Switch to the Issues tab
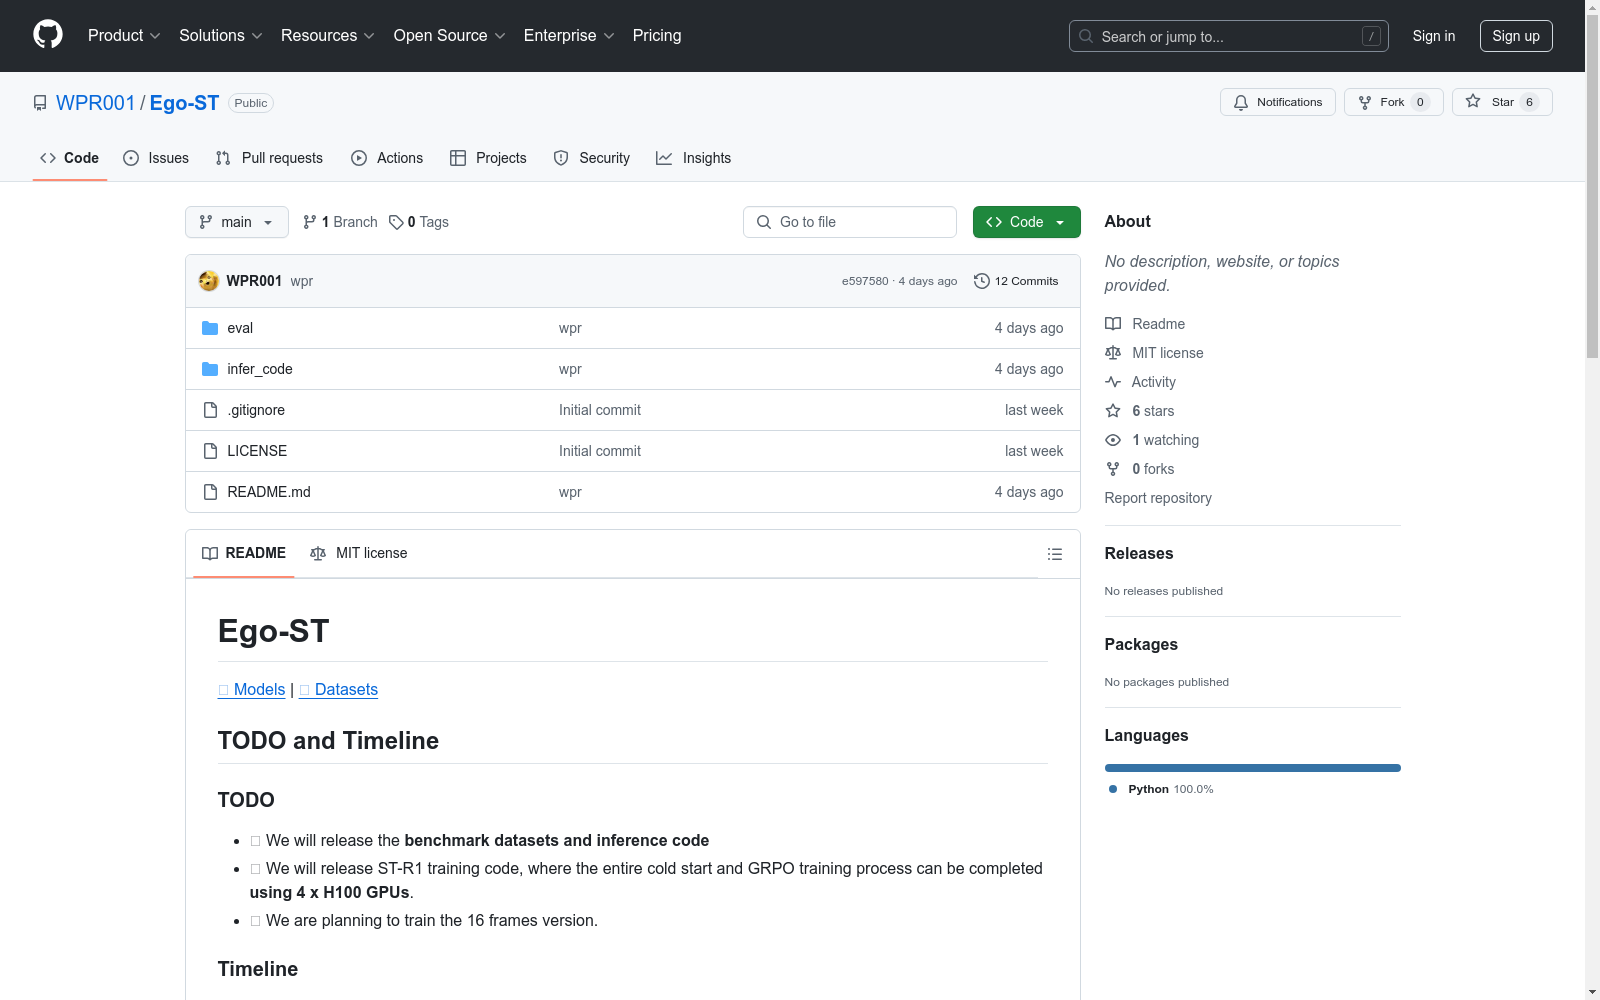1600x1000 pixels. 156,158
